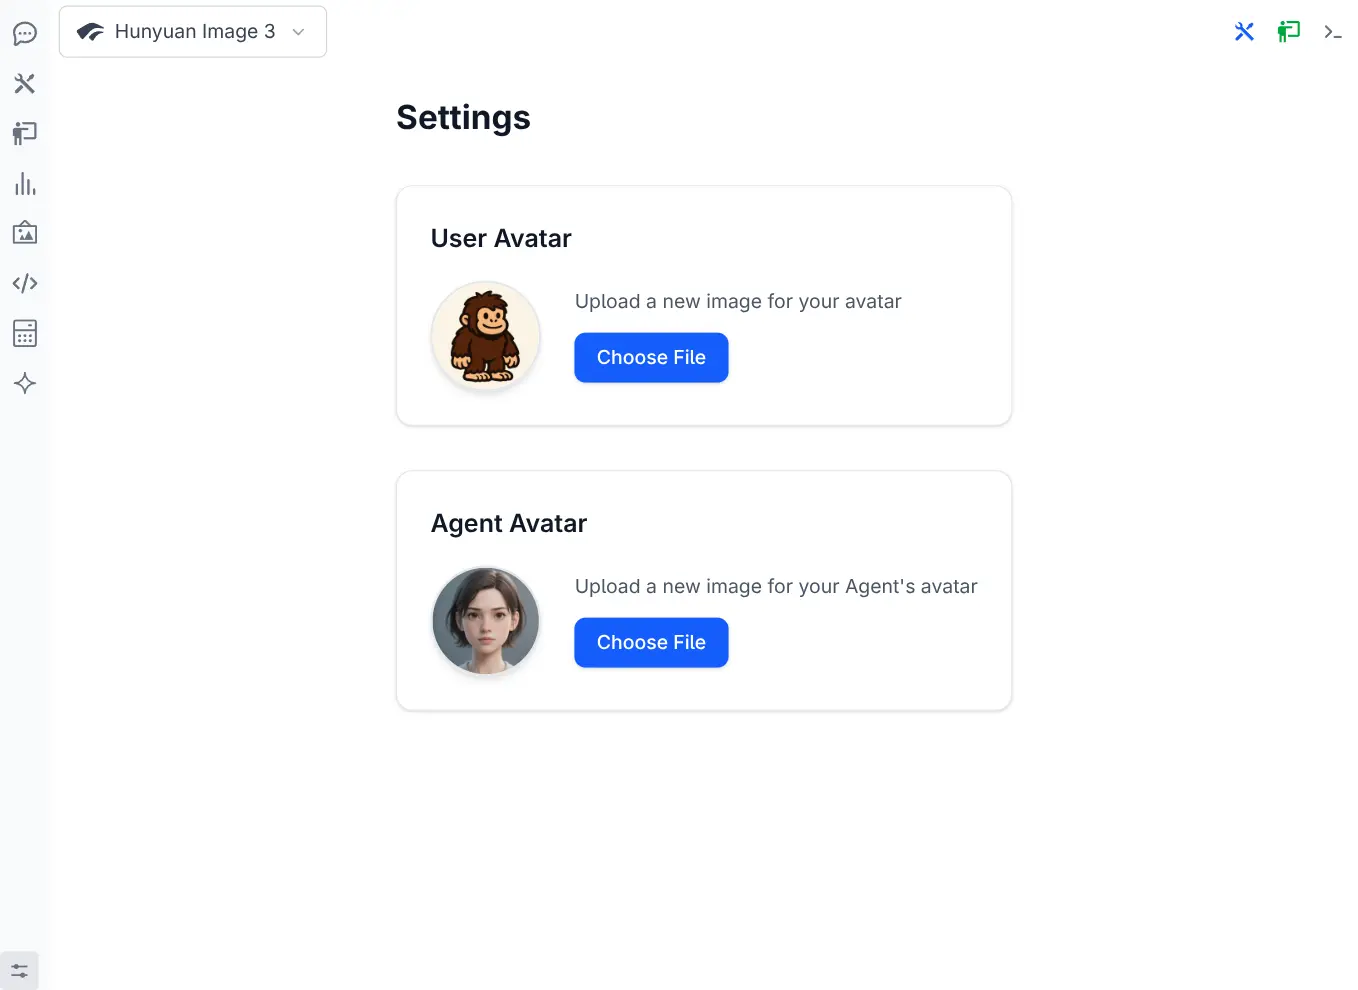This screenshot has height=990, width=1358.
Task: Click the monkey user avatar image
Action: pyautogui.click(x=486, y=336)
